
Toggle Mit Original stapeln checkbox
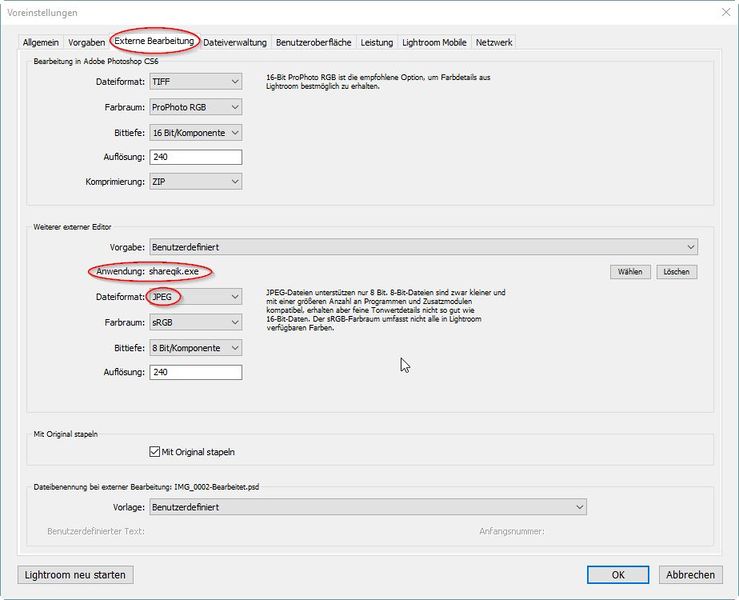pyautogui.click(x=155, y=452)
